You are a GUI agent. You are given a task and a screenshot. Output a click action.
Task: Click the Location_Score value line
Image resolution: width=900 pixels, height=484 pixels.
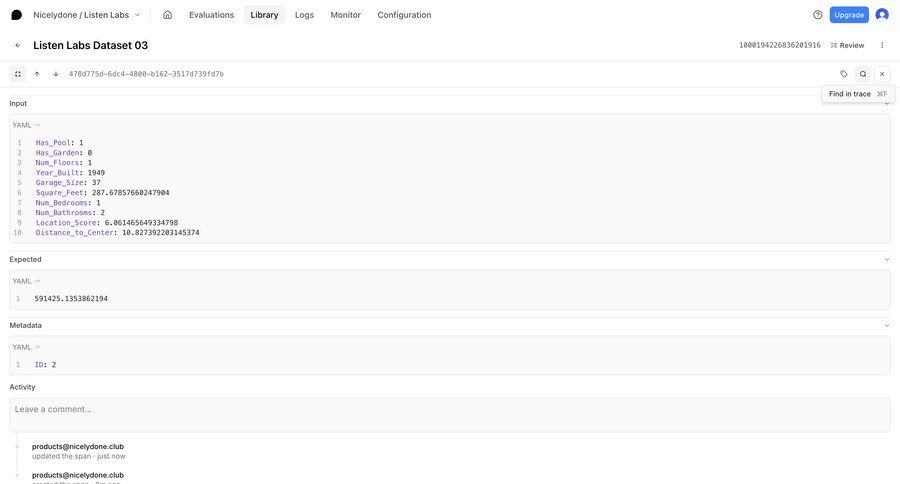[107, 223]
